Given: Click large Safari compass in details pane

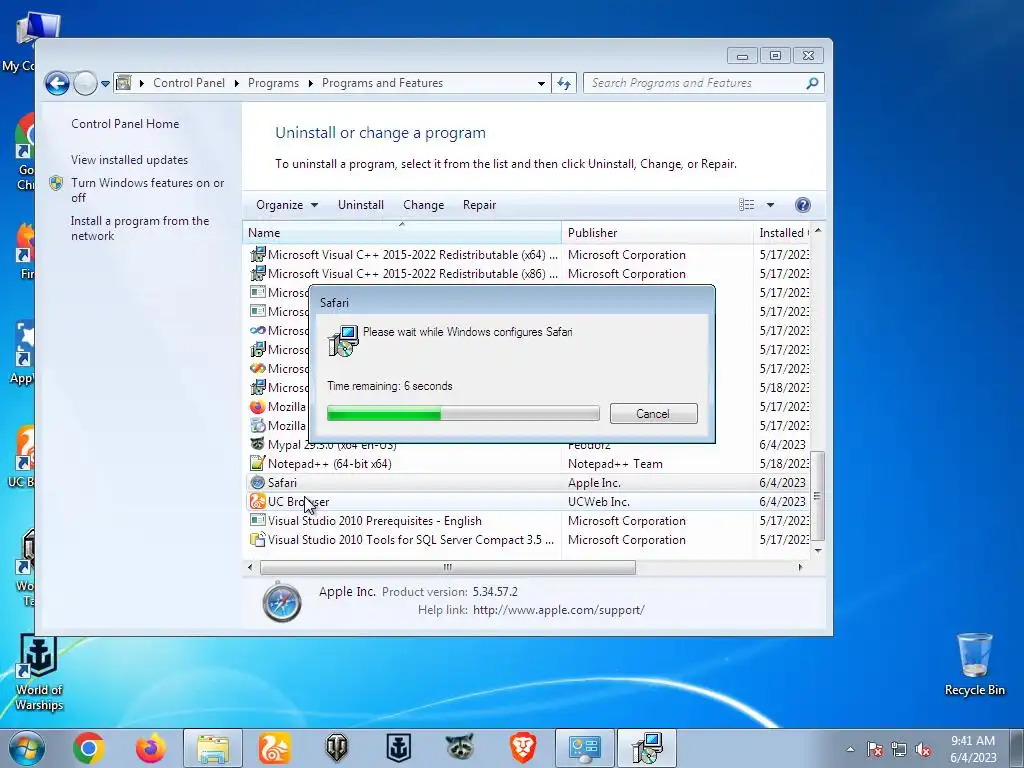Looking at the screenshot, I should tap(282, 601).
